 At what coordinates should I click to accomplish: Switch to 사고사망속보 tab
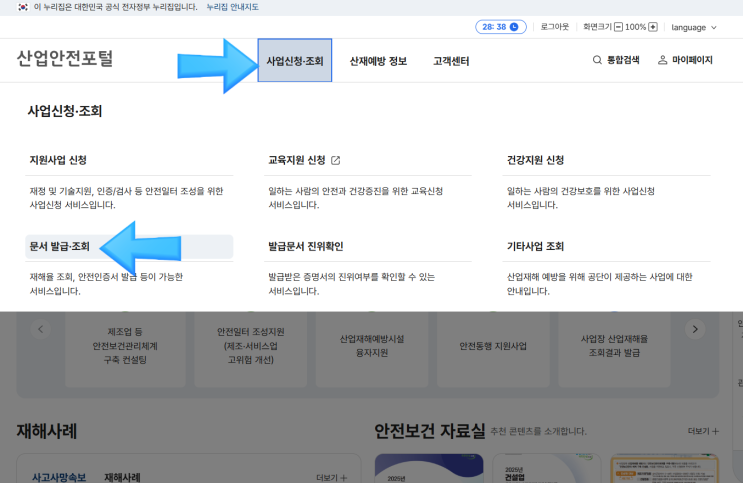point(59,477)
